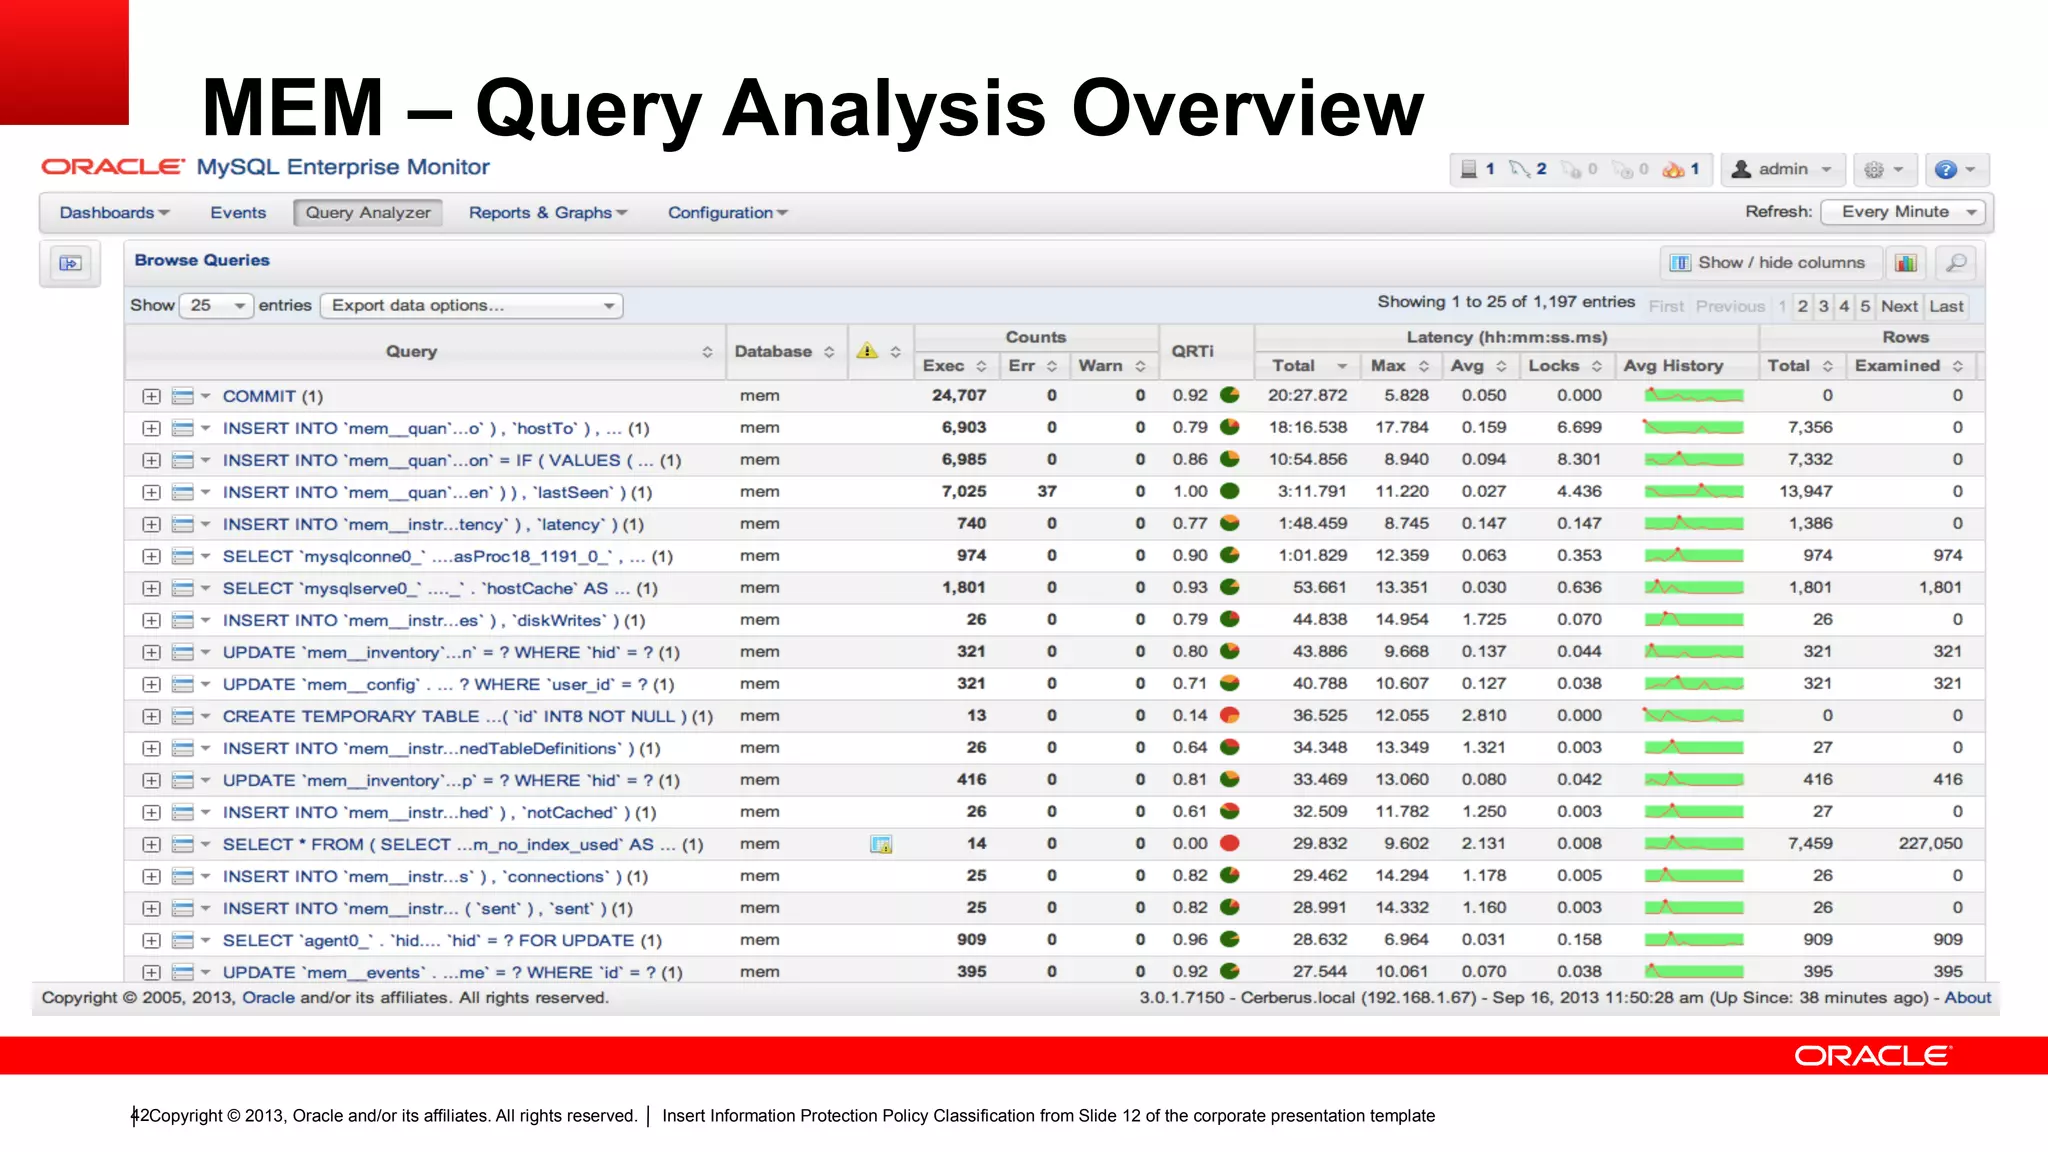Viewport: 2048px width, 1152px height.
Task: Open the graph icon next to Show / hide columns
Action: (x=1906, y=263)
